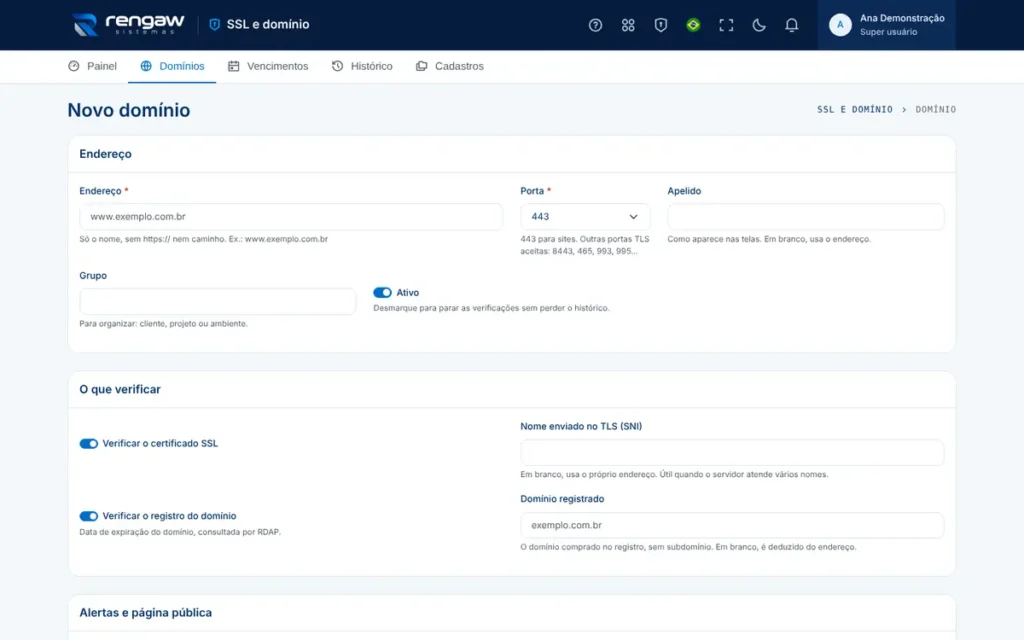The width and height of the screenshot is (1024, 640).
Task: Open the Cadastros tab
Action: pyautogui.click(x=449, y=66)
